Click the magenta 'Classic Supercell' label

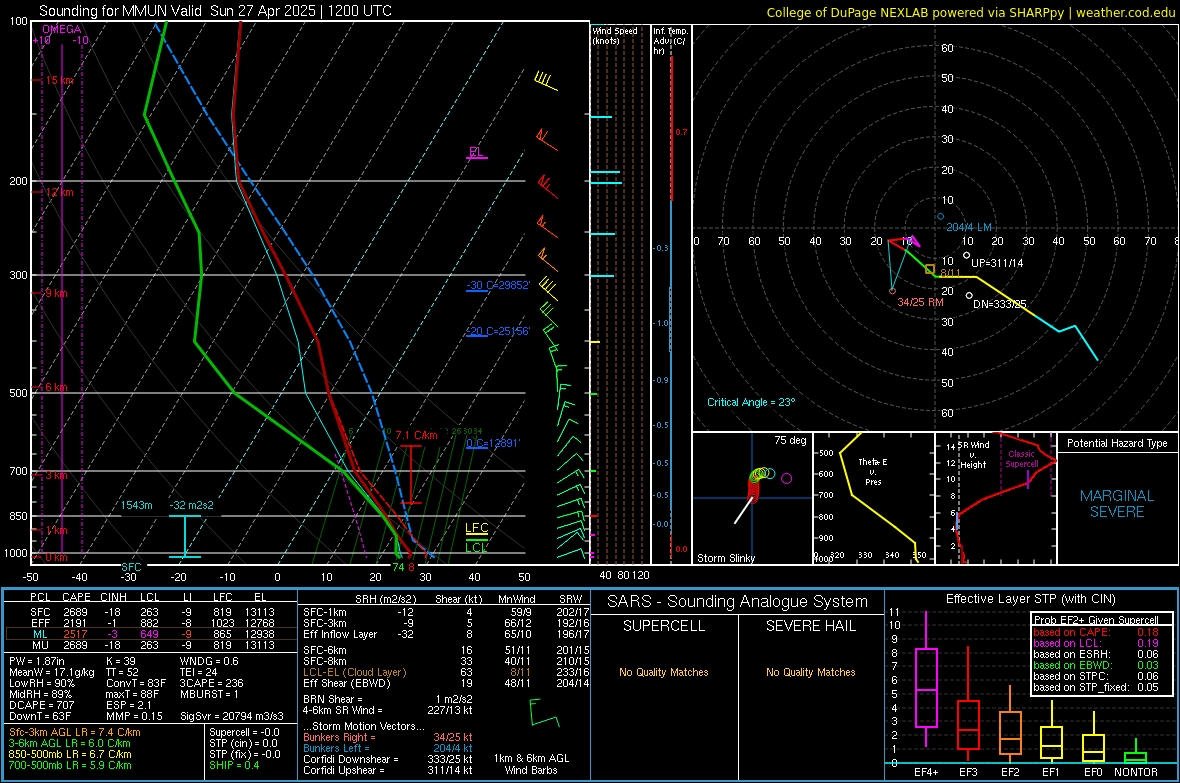pyautogui.click(x=1022, y=459)
